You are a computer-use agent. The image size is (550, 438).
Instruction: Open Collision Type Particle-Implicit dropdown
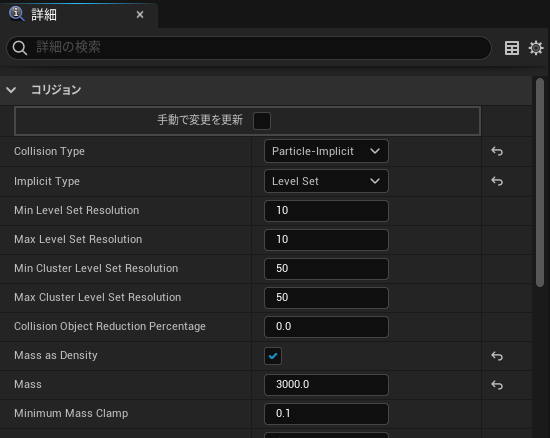326,151
